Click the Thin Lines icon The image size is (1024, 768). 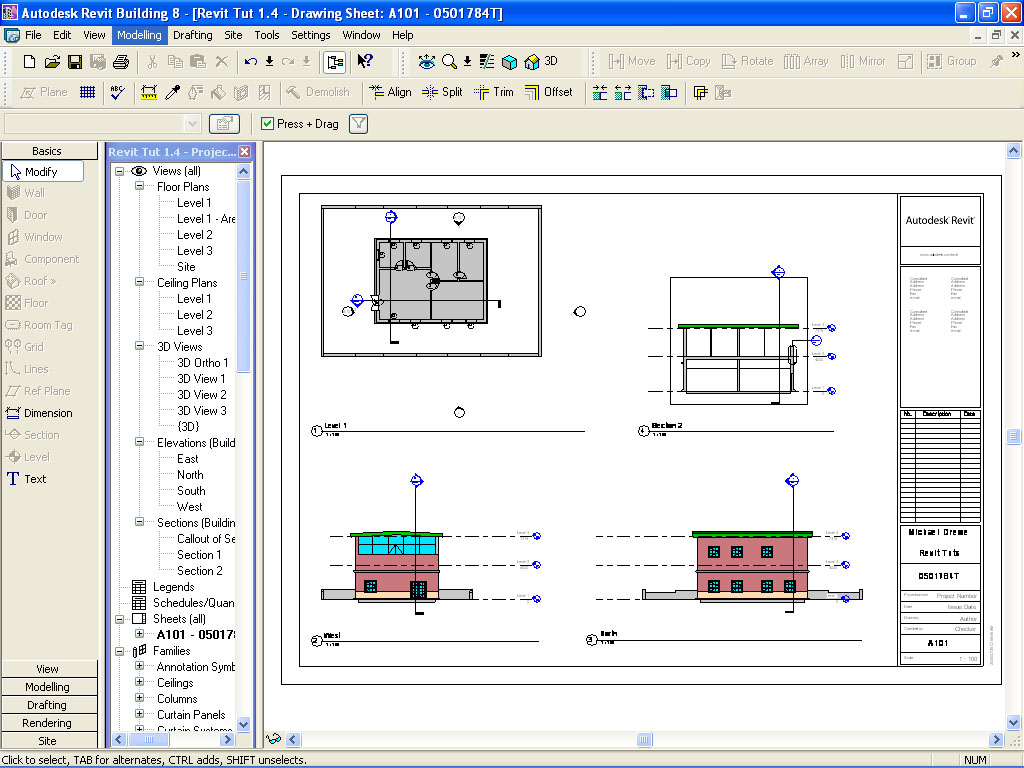click(487, 61)
